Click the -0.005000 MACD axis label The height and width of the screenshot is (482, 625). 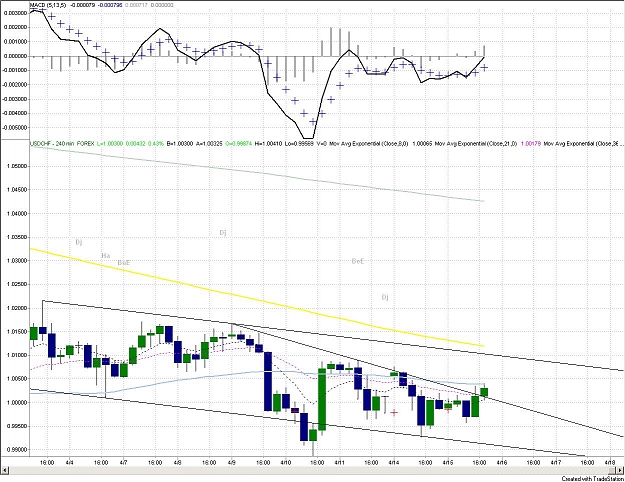[15, 128]
